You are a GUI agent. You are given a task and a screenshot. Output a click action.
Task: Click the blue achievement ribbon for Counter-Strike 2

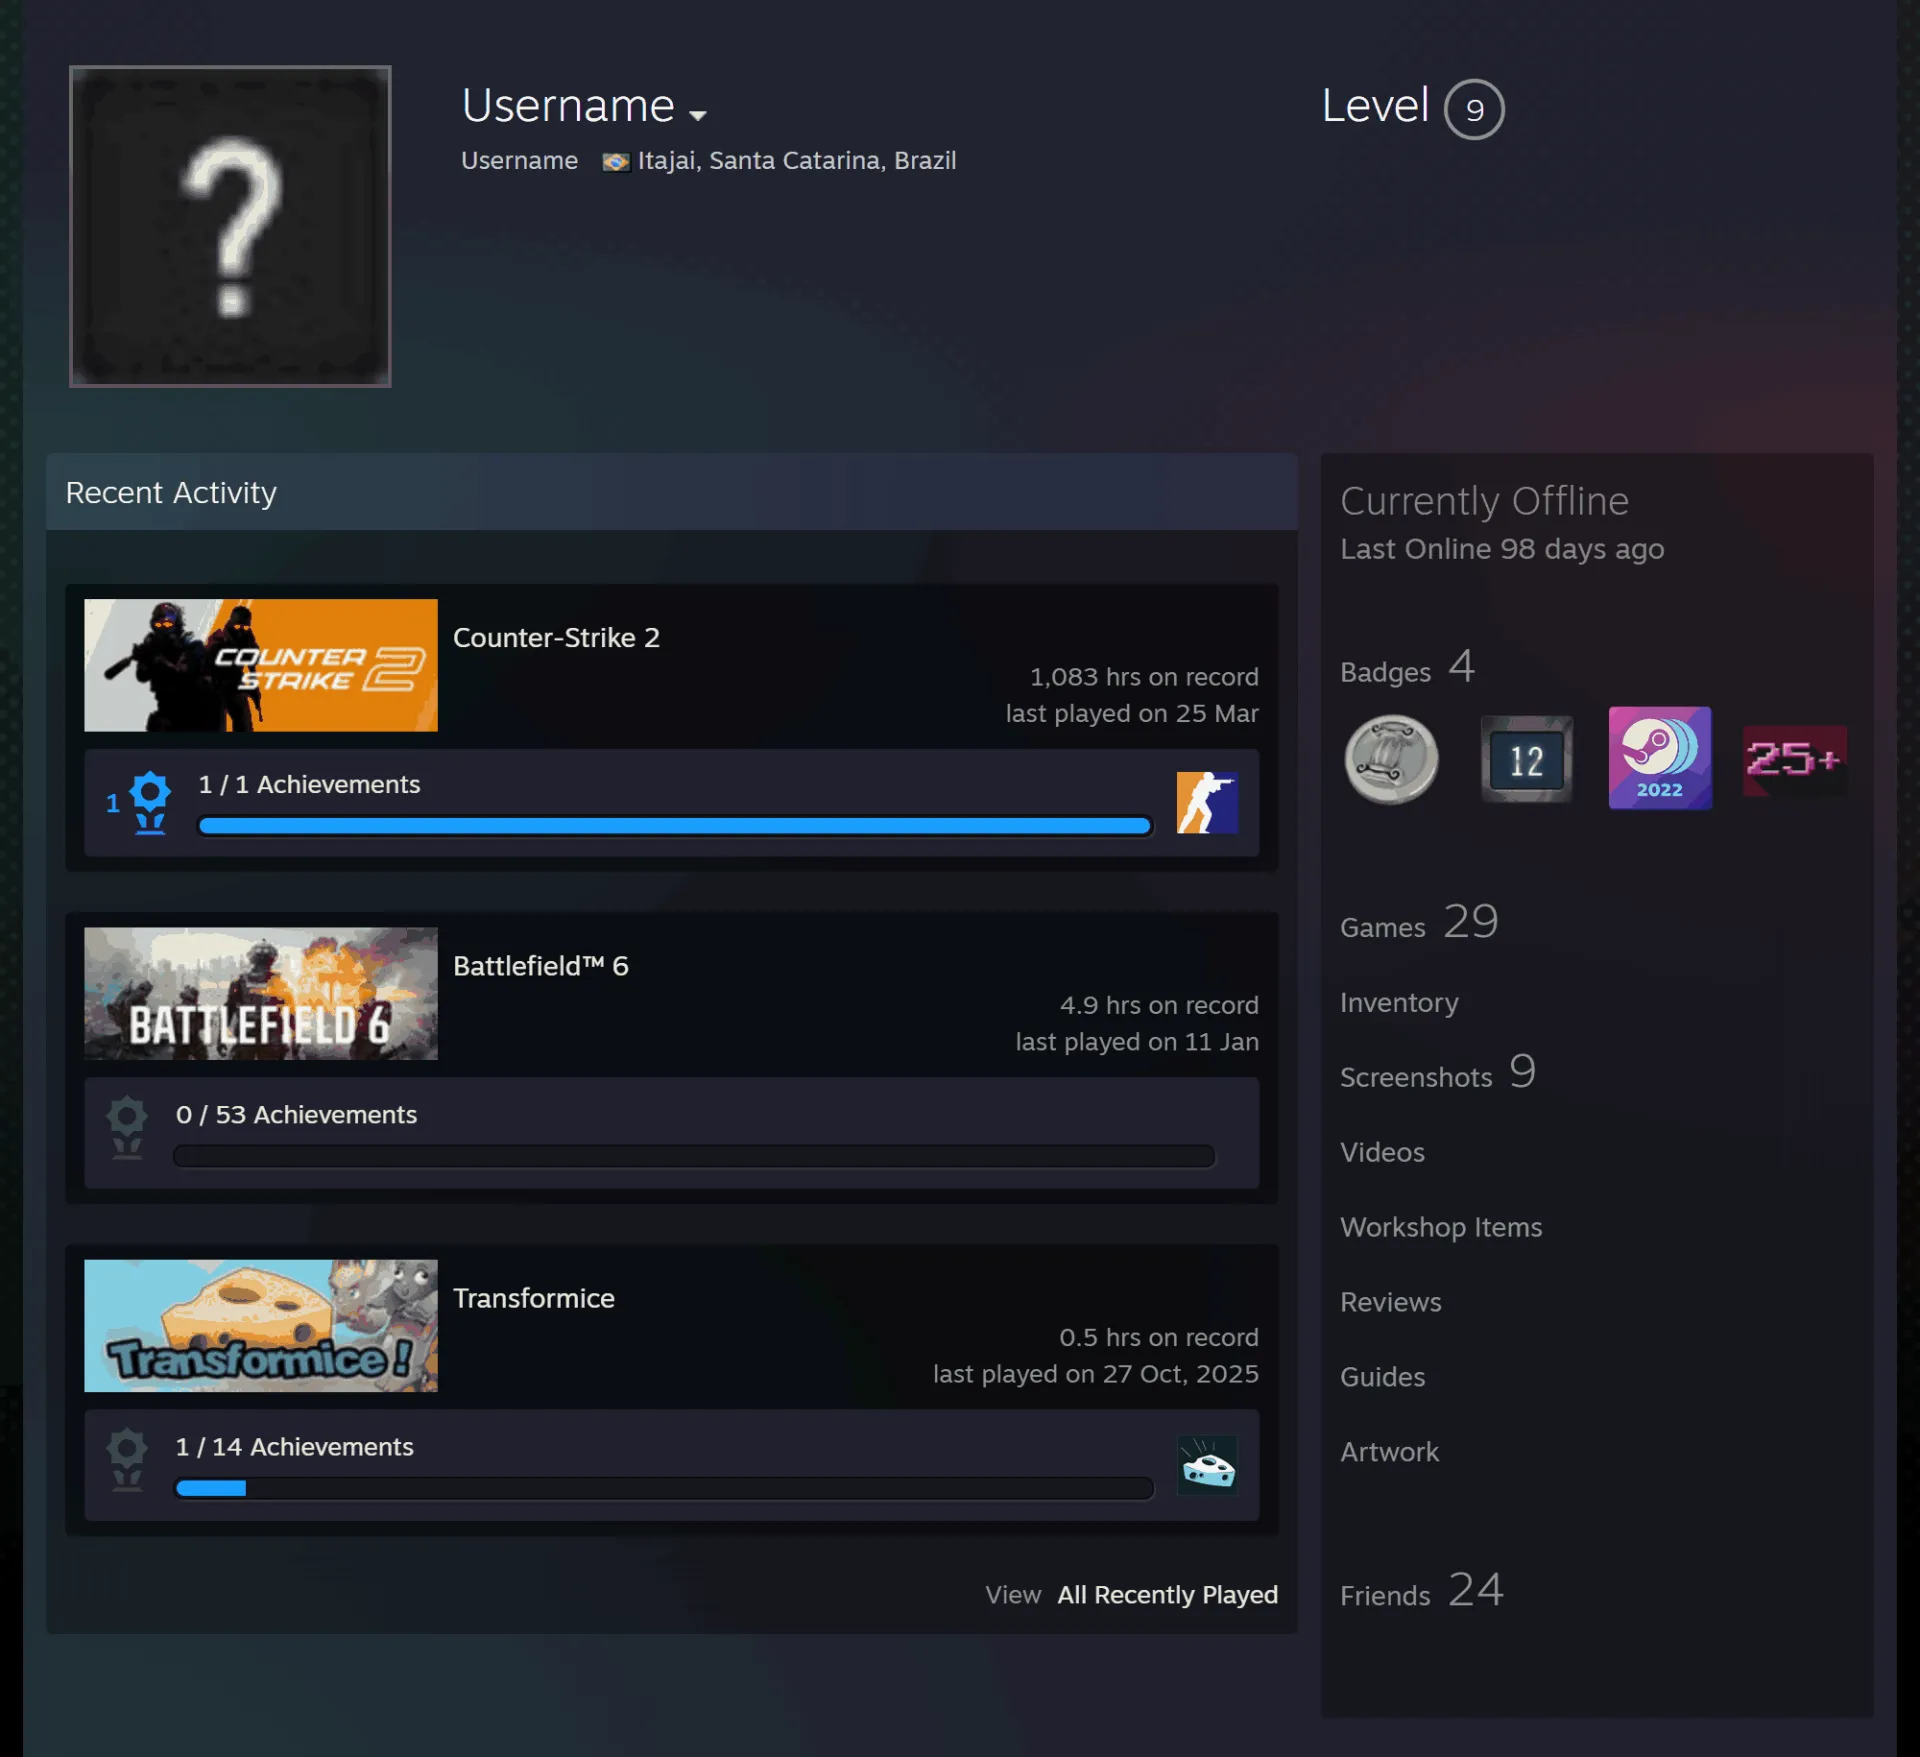150,802
